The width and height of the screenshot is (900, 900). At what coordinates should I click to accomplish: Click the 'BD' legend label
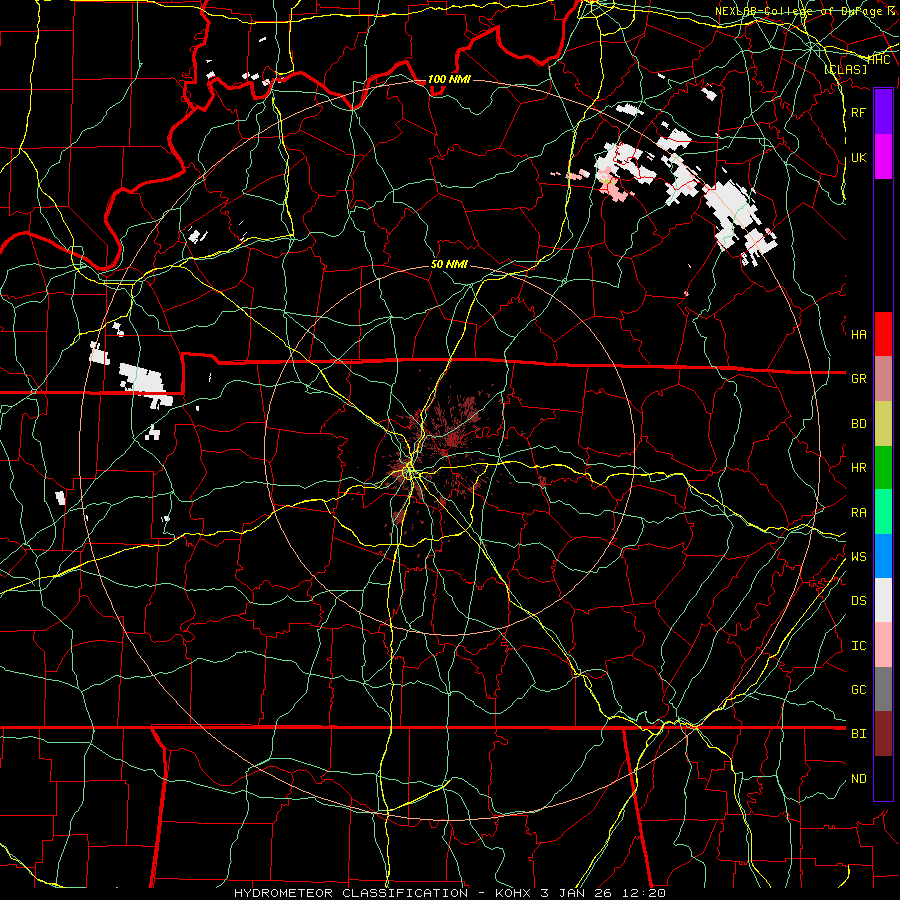coord(858,424)
